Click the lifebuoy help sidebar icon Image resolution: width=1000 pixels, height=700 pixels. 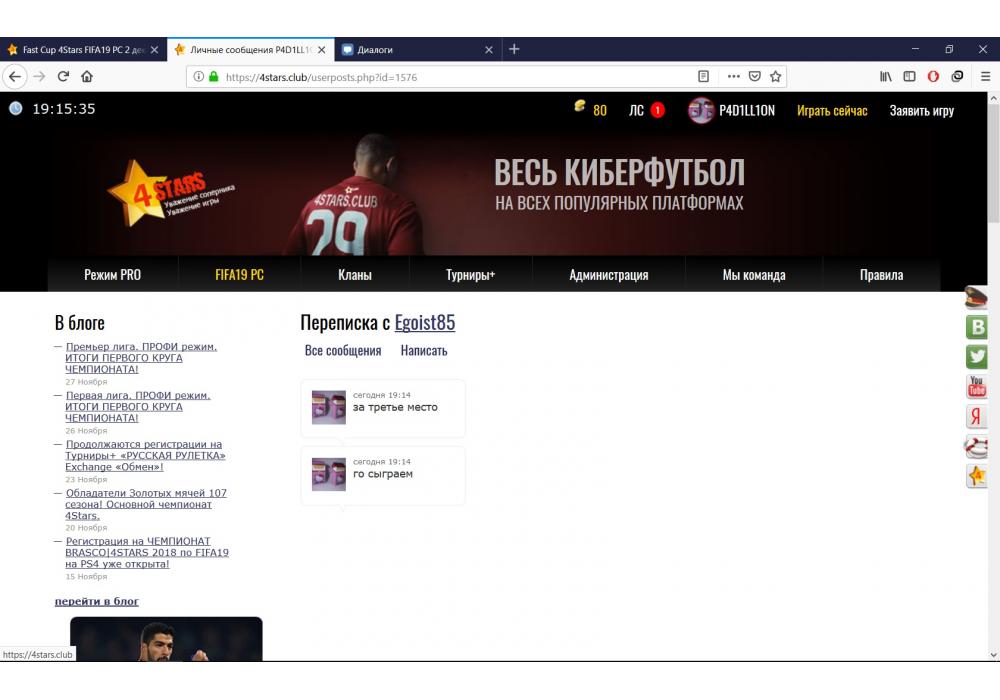976,446
